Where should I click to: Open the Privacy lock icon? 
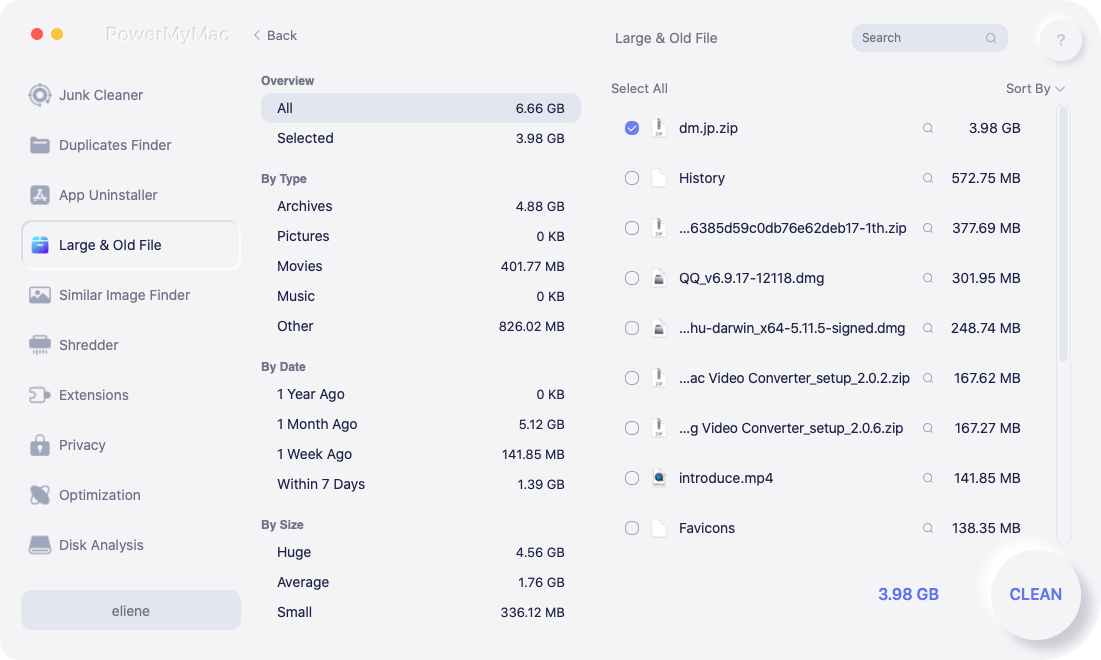point(40,444)
